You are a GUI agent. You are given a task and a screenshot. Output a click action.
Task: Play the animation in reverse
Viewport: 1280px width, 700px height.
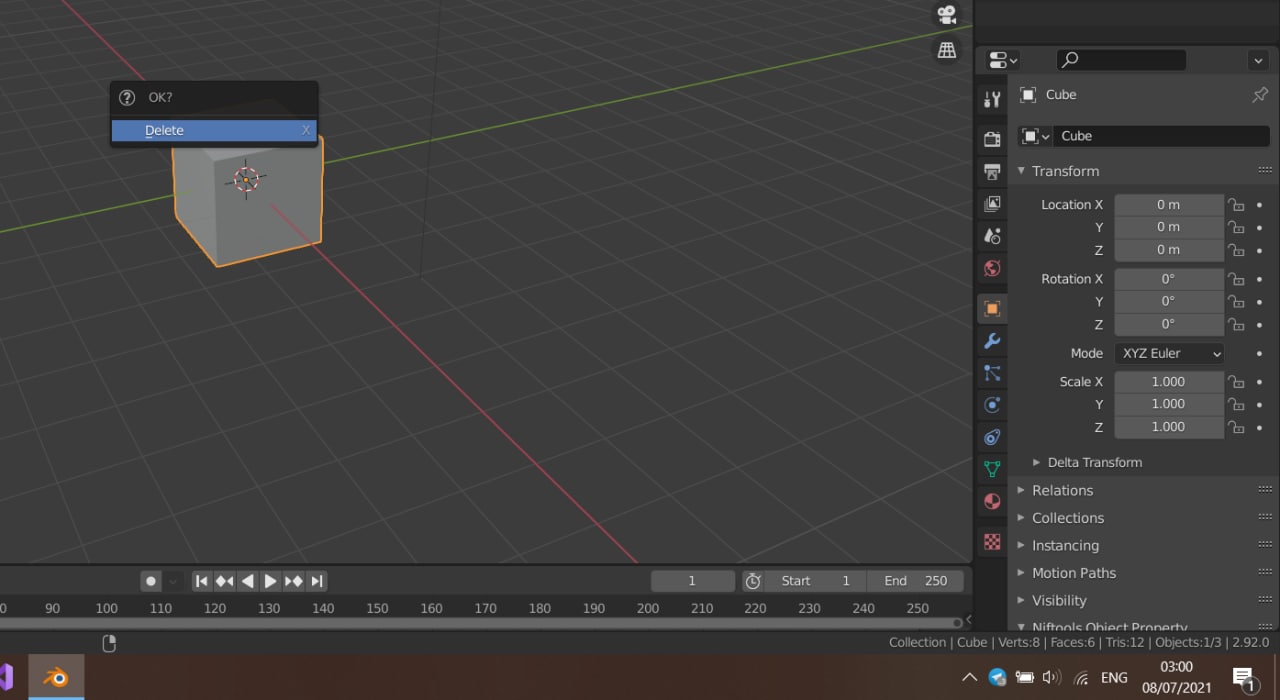coord(247,581)
